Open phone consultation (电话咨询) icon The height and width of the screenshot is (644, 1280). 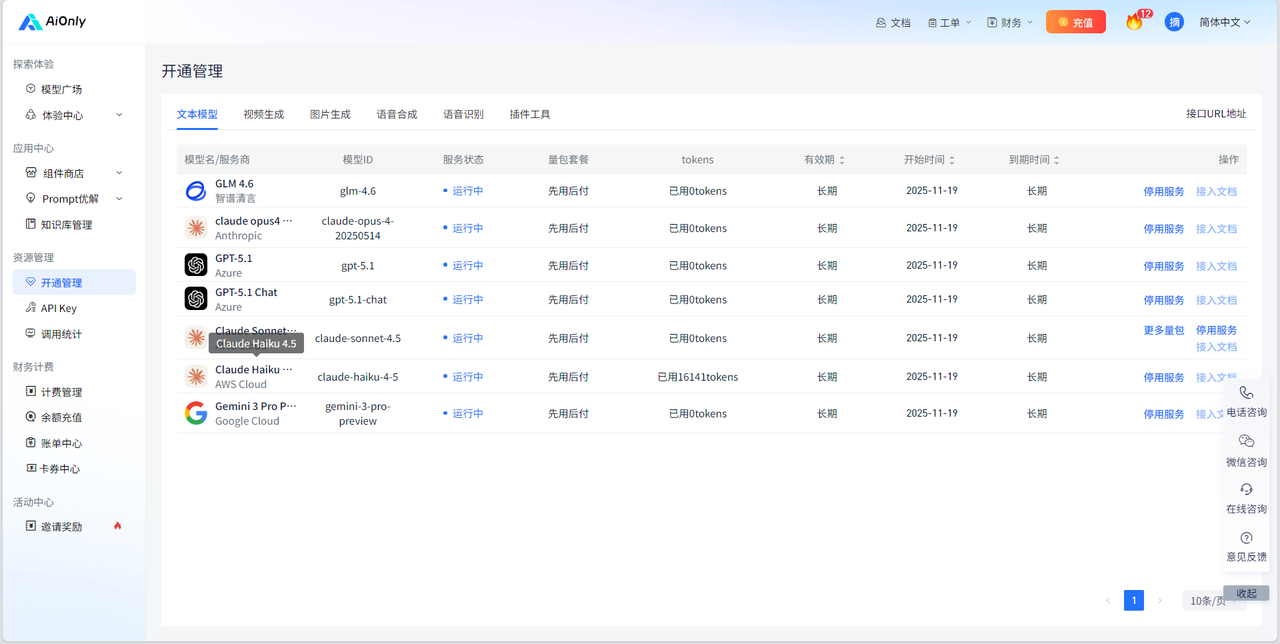(x=1246, y=394)
